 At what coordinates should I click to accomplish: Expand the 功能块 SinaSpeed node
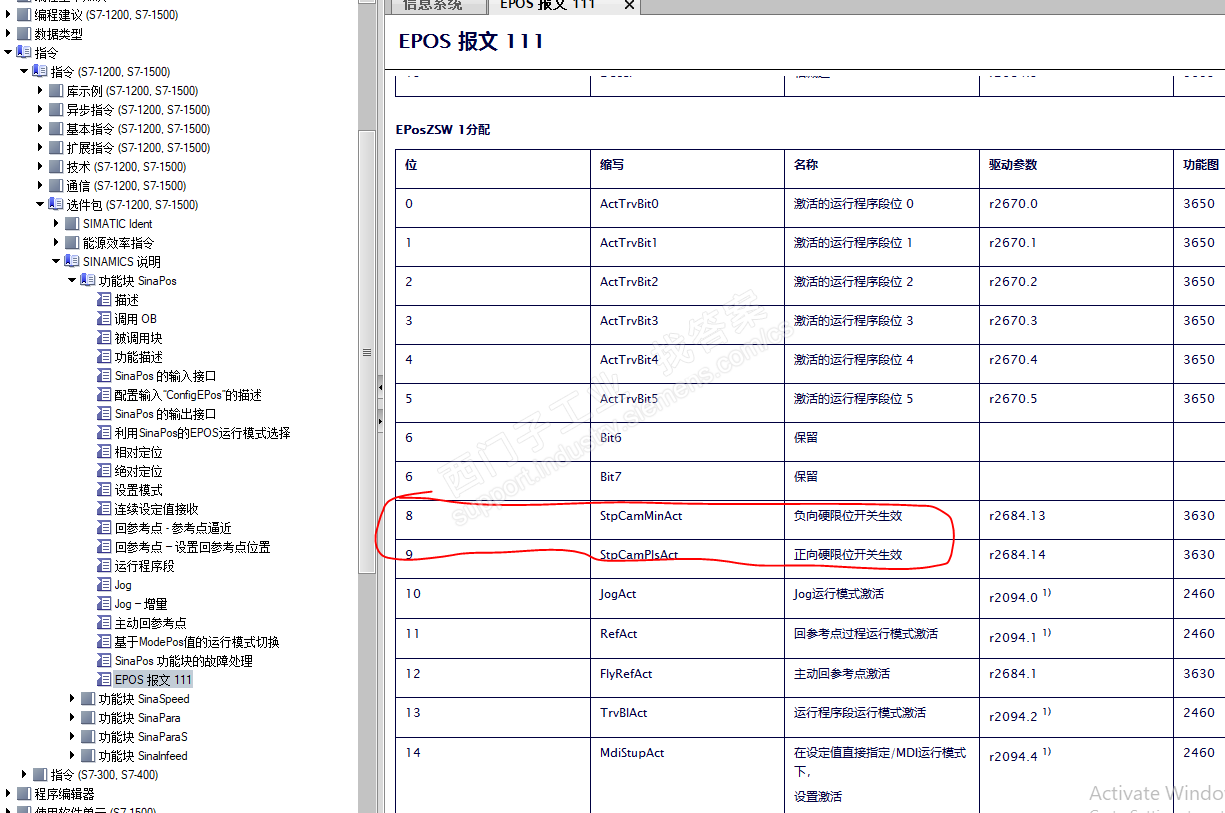72,699
